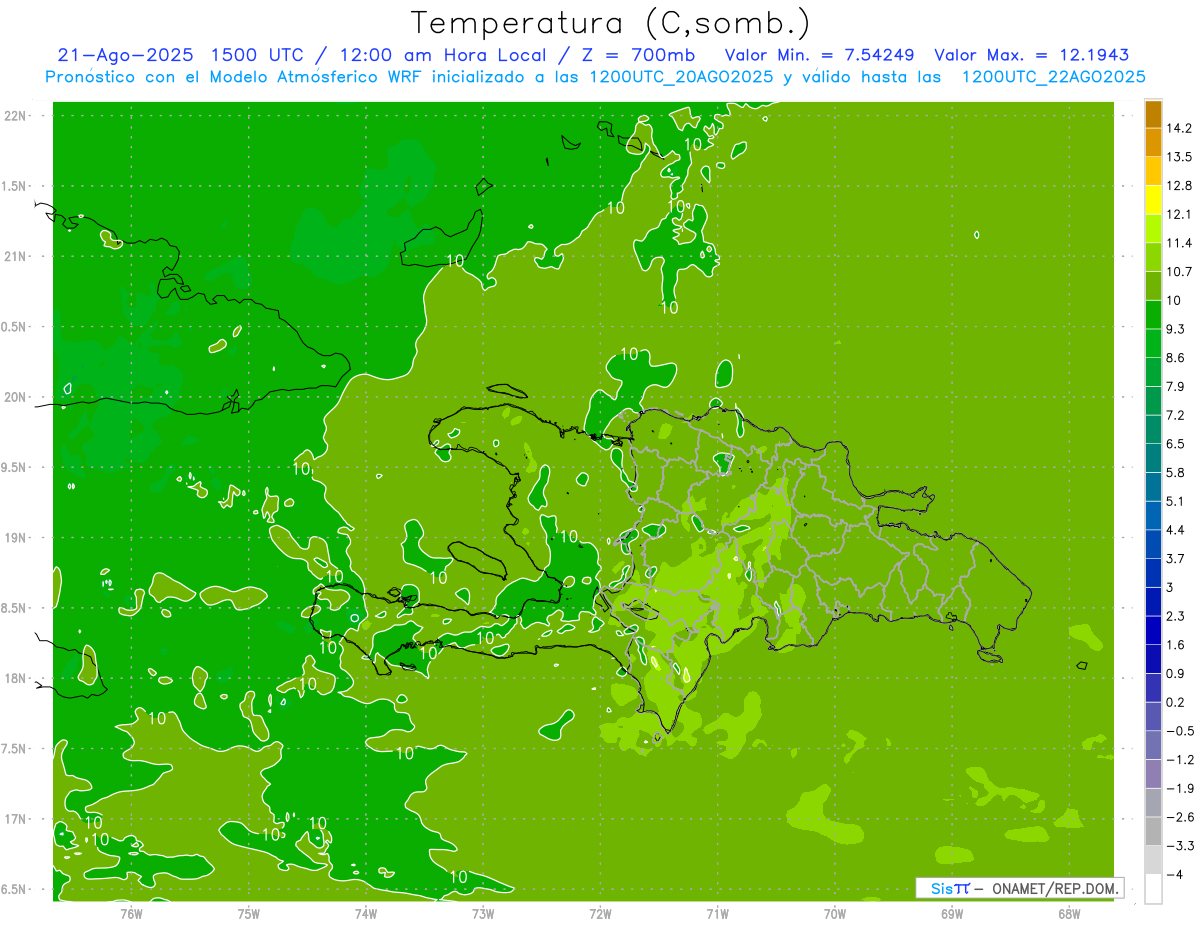Click the valid-until stamp "1200UTC_22AGO2025"
Viewport: 1200px width, 927px height.
pos(1053,77)
